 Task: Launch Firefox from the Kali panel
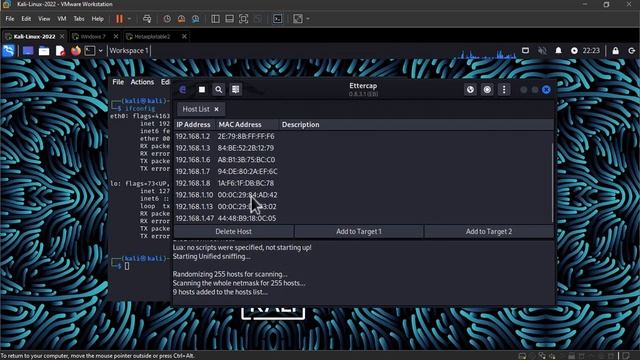[x=76, y=51]
